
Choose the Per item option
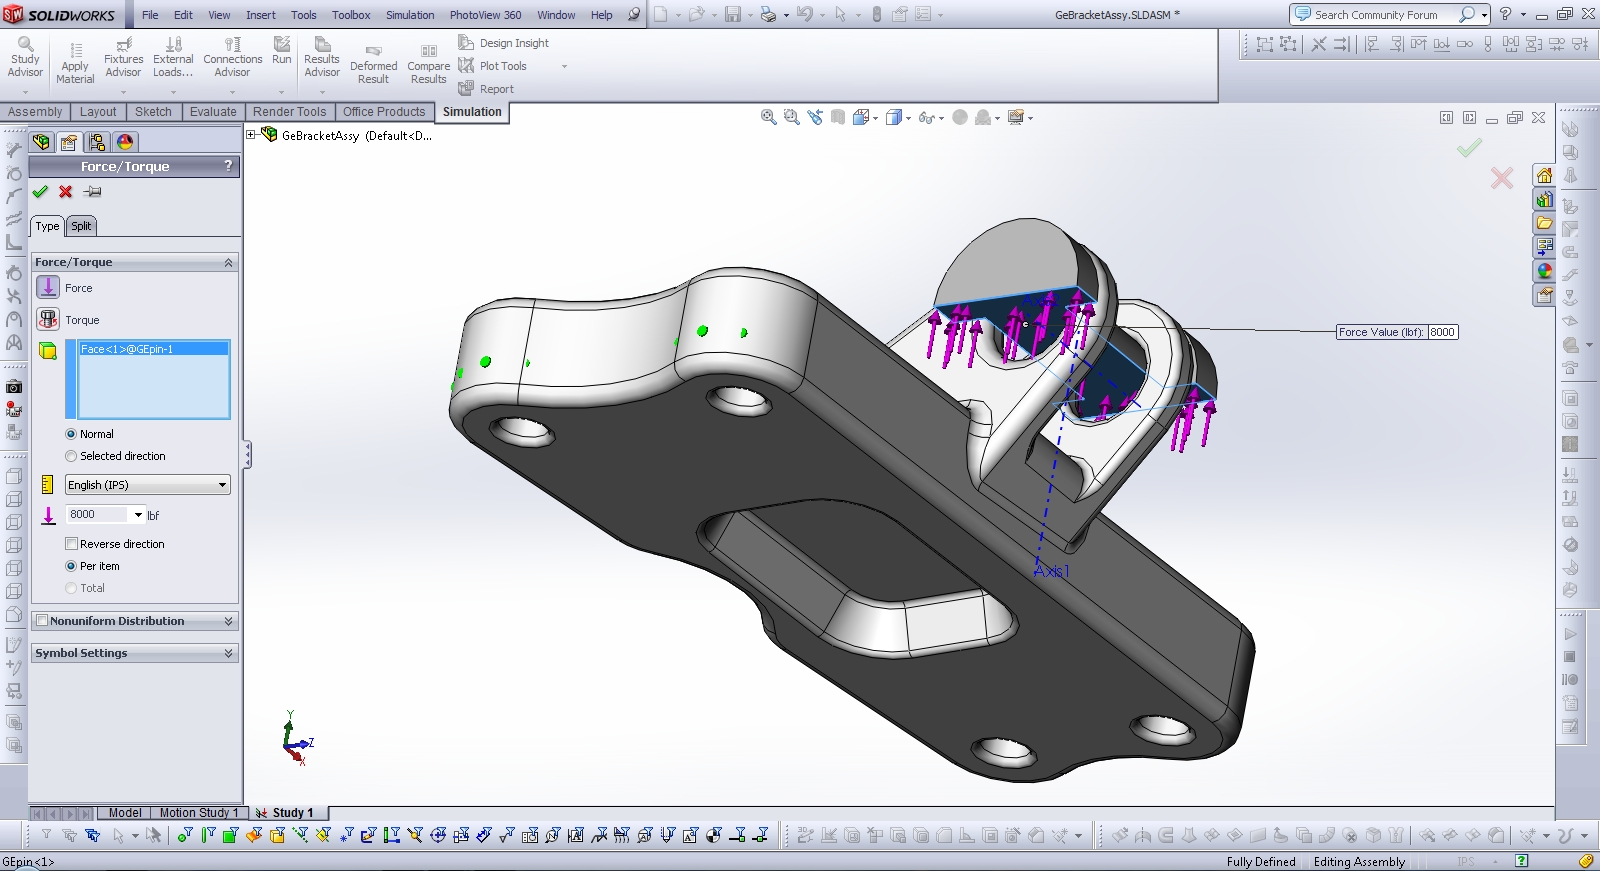click(71, 566)
